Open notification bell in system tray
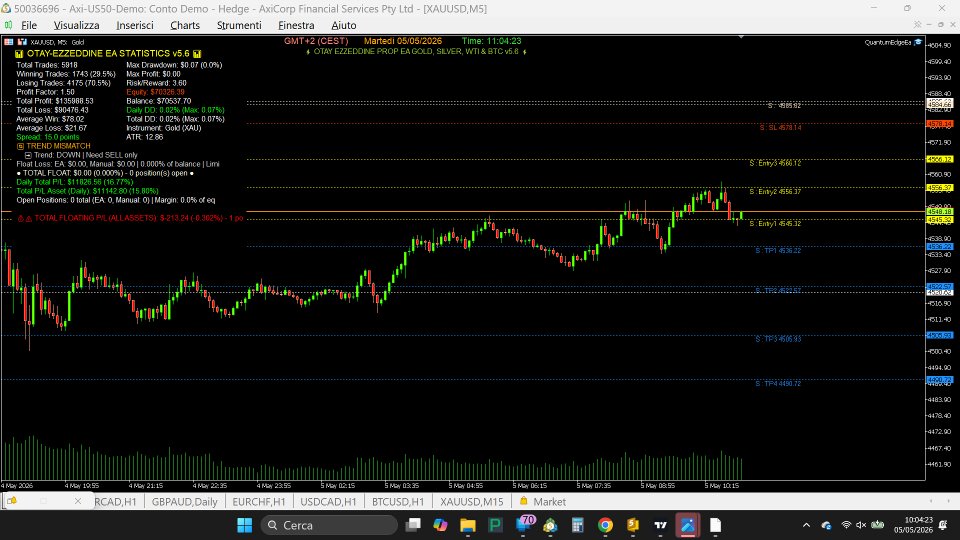The height and width of the screenshot is (540, 960). pyautogui.click(x=943, y=525)
